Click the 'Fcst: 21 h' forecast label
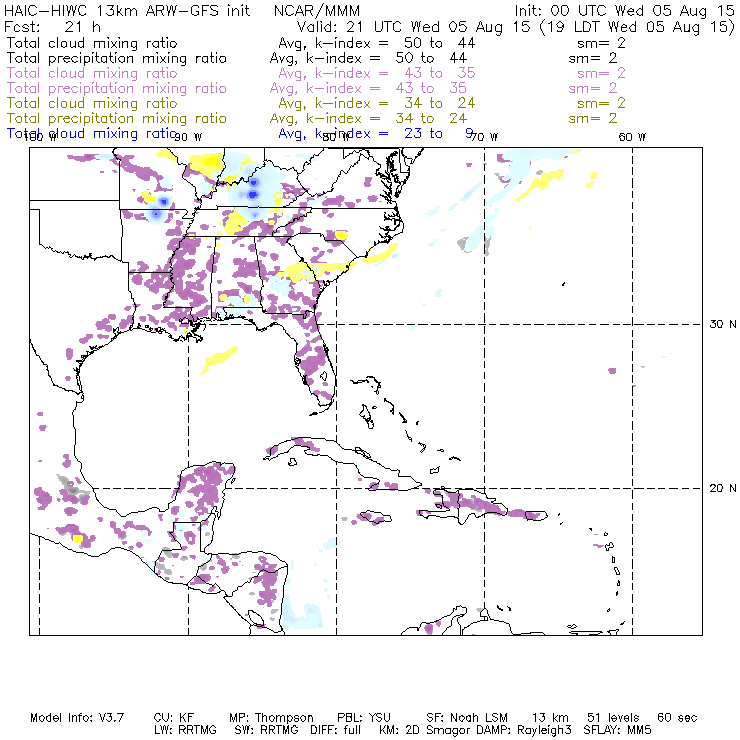The height and width of the screenshot is (740, 740). pos(52,26)
